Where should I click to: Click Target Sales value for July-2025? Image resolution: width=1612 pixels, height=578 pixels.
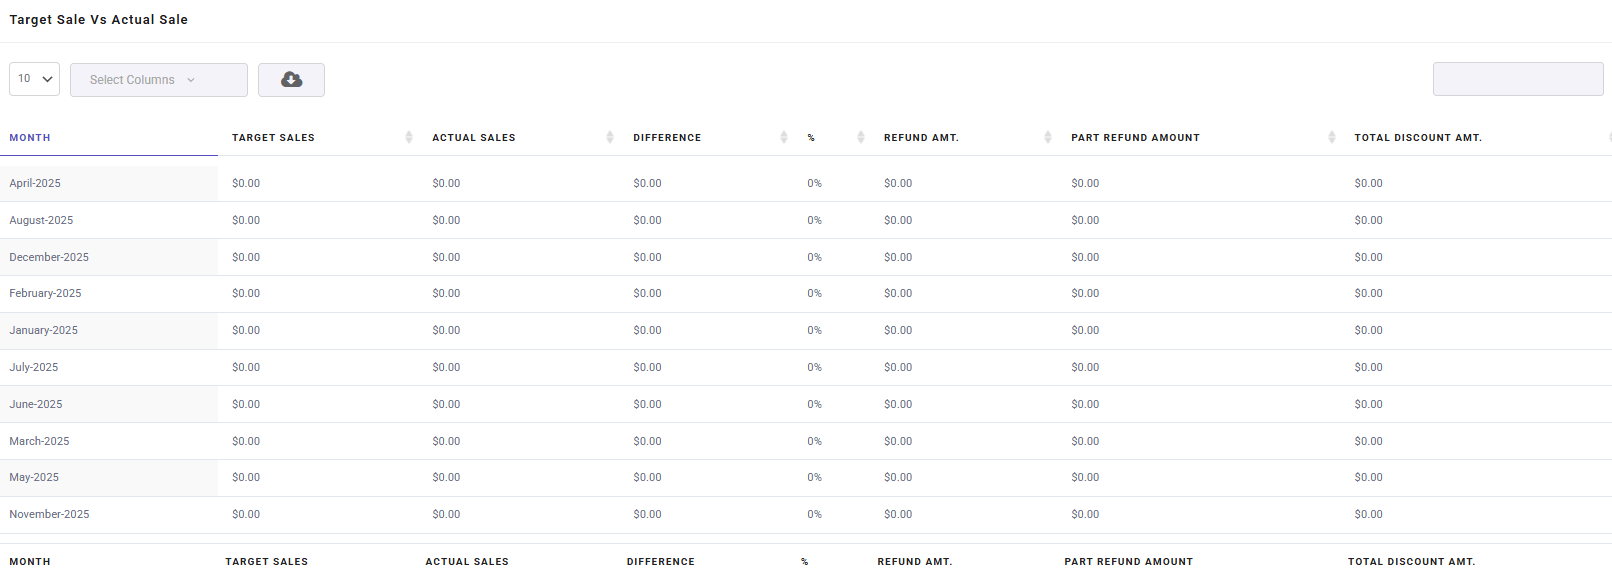(246, 368)
